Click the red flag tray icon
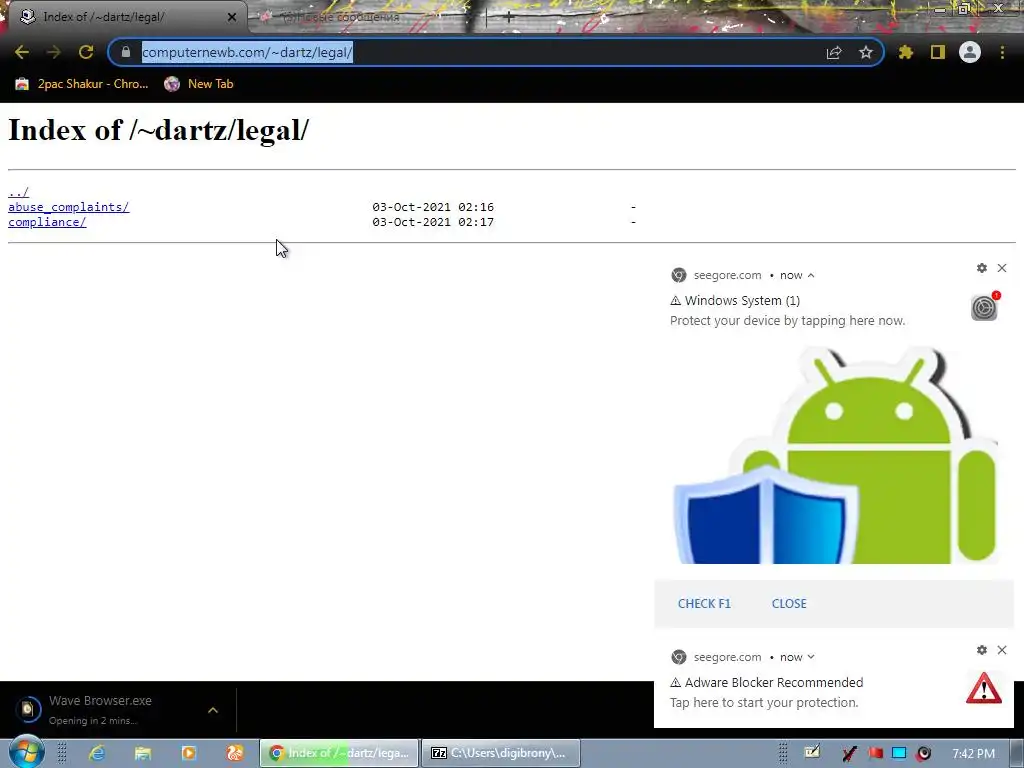 [875, 753]
